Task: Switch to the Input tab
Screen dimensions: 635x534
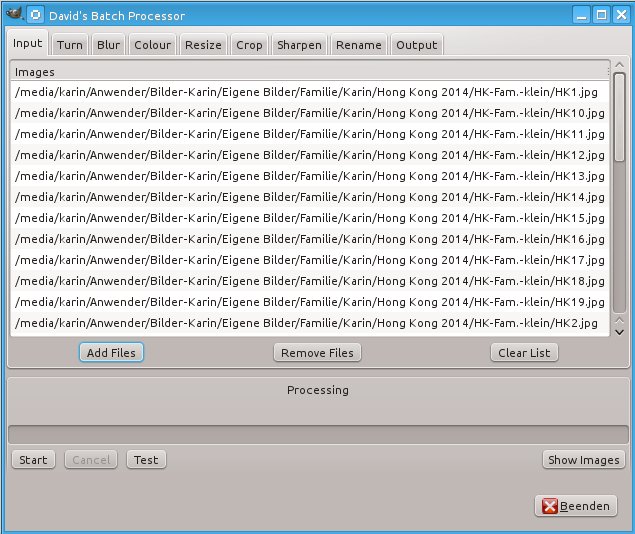Action: [28, 43]
